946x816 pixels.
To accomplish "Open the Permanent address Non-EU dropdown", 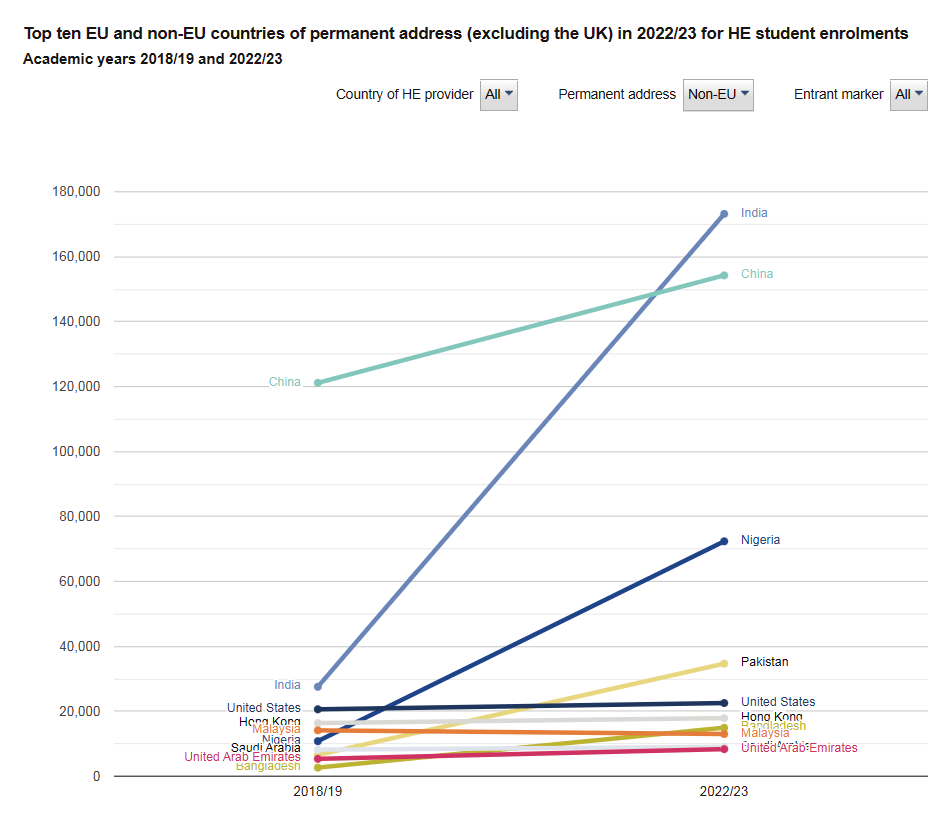I will (x=718, y=95).
